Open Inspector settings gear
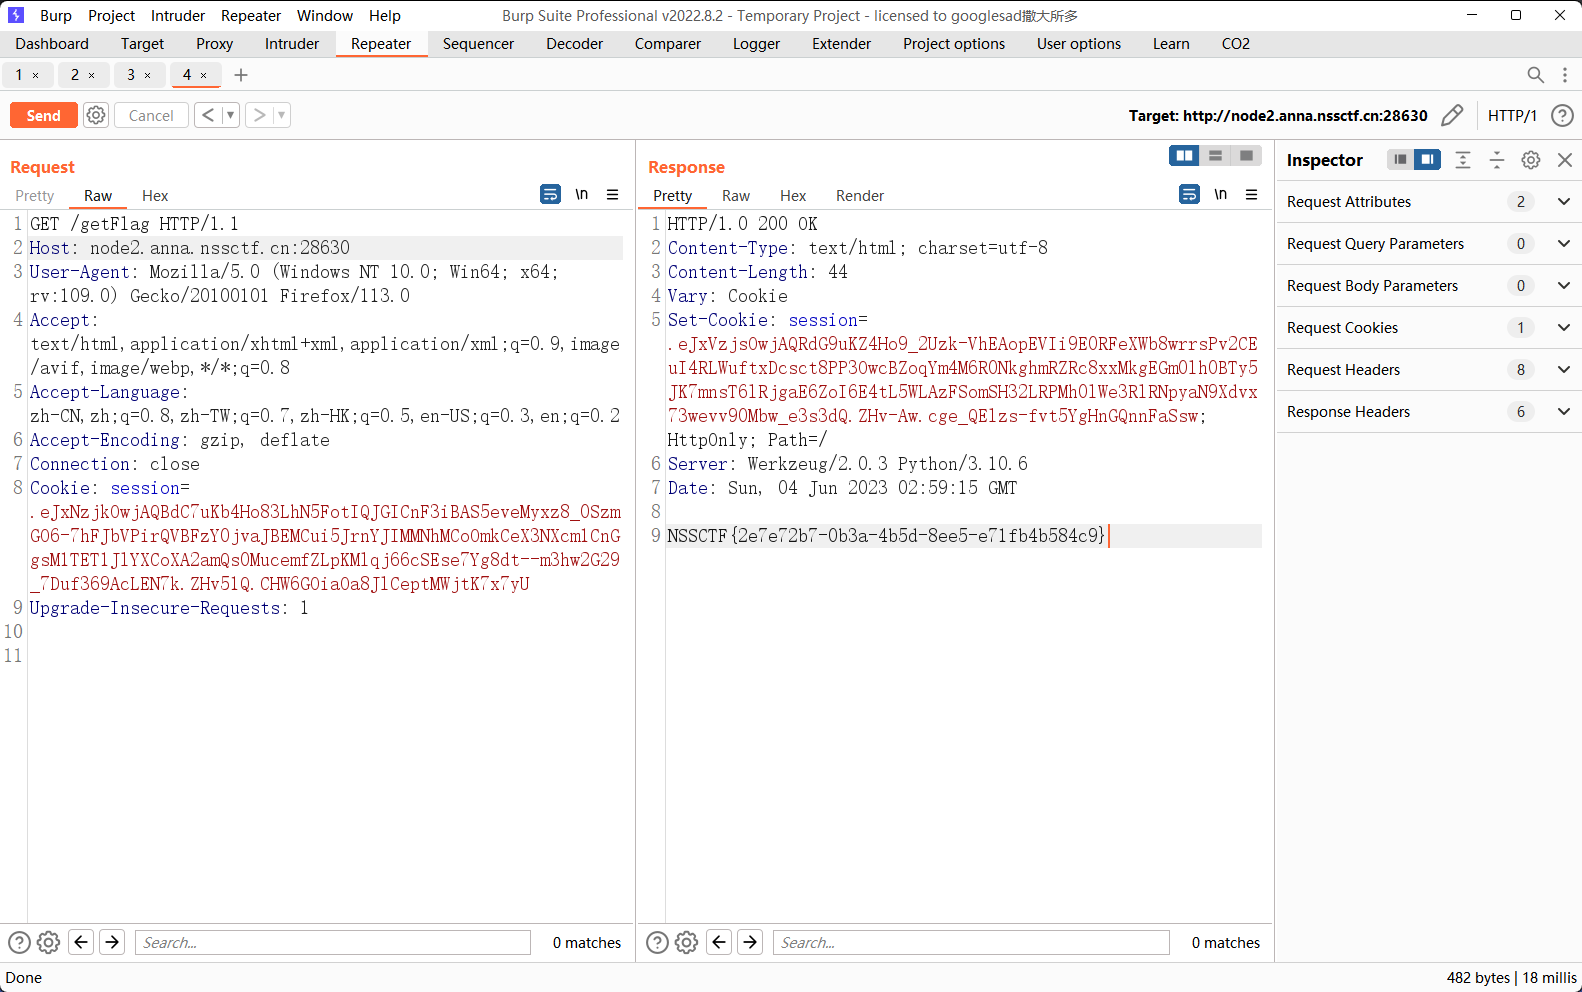The width and height of the screenshot is (1582, 992). click(x=1531, y=160)
